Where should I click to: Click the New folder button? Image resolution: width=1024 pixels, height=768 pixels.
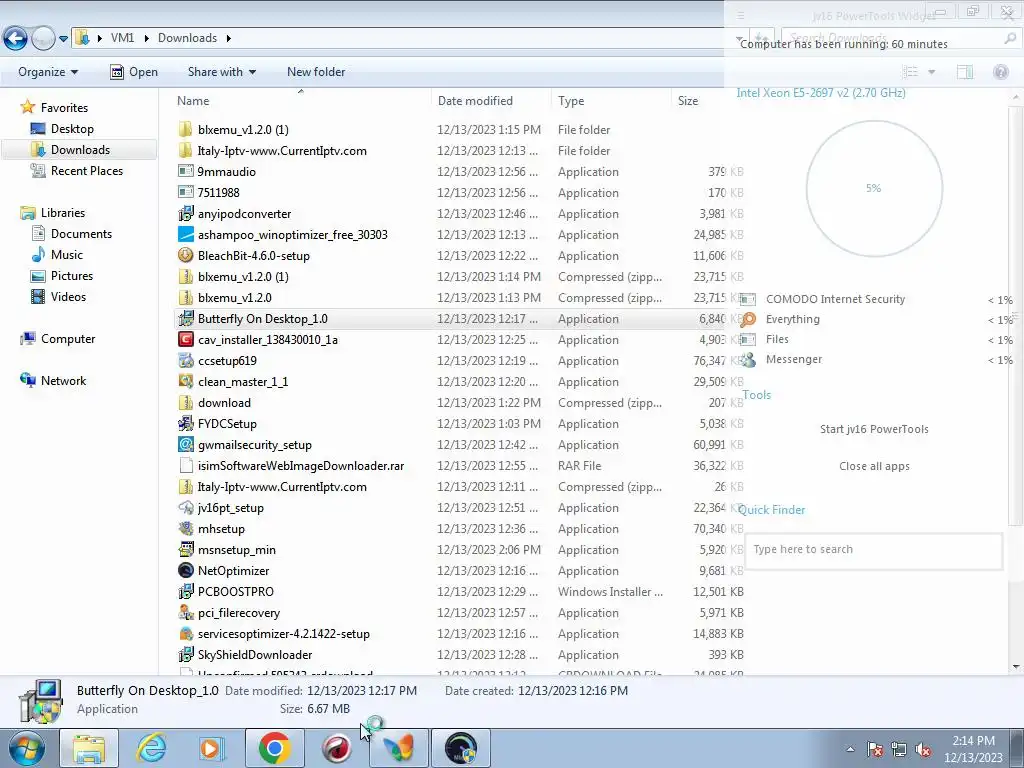pyautogui.click(x=316, y=72)
